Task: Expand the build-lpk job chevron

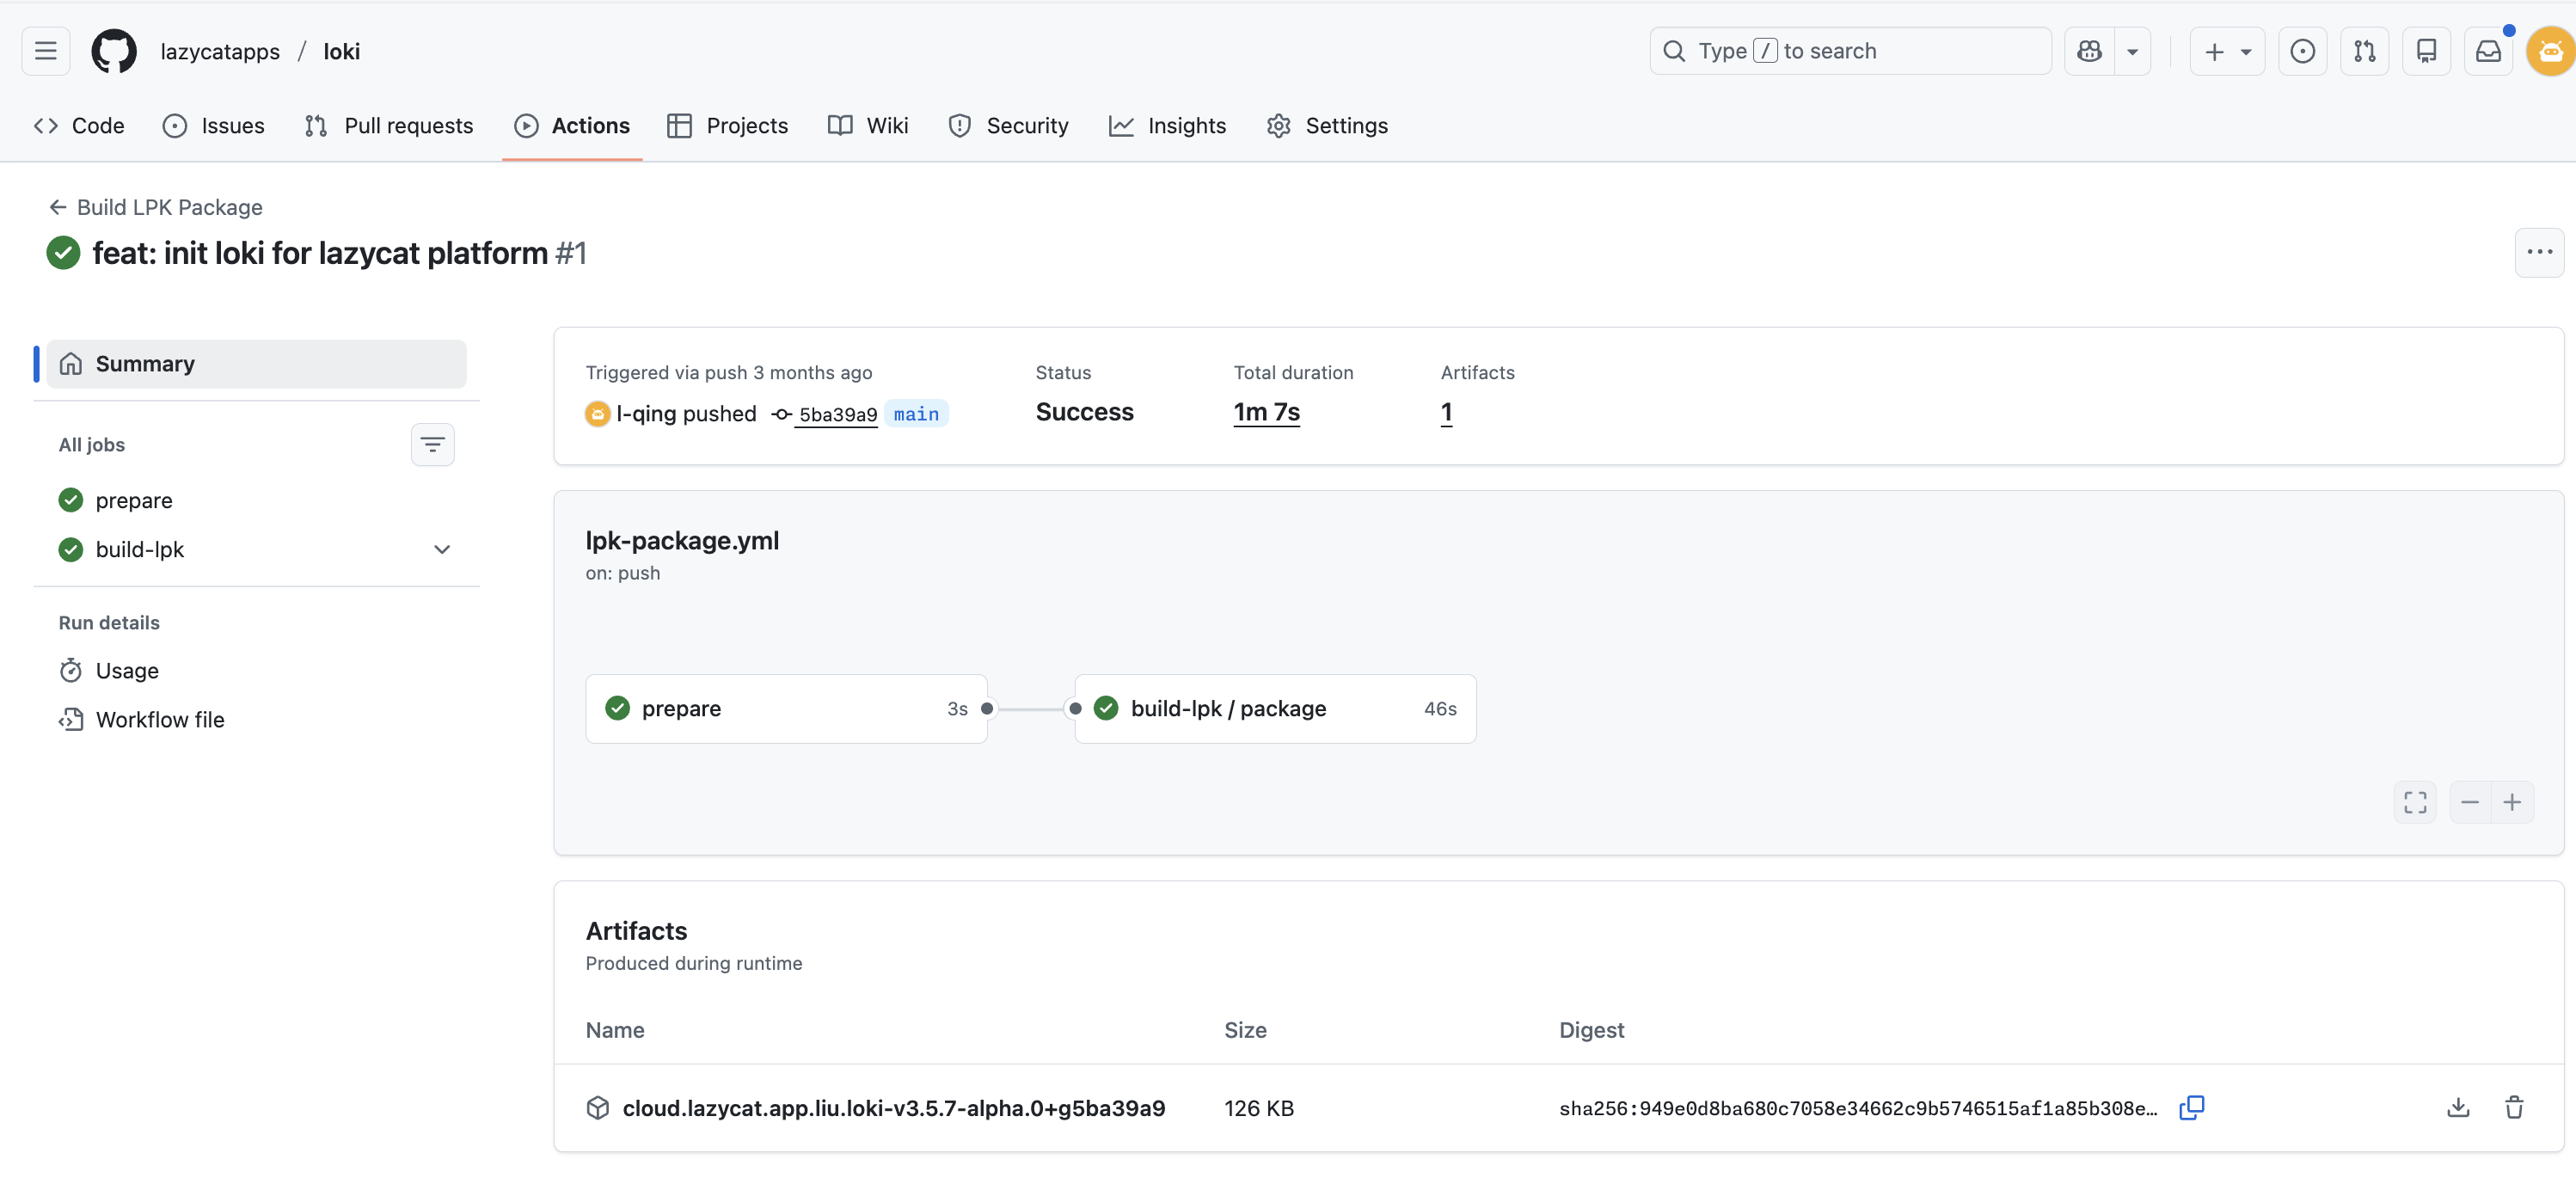Action: coord(442,549)
